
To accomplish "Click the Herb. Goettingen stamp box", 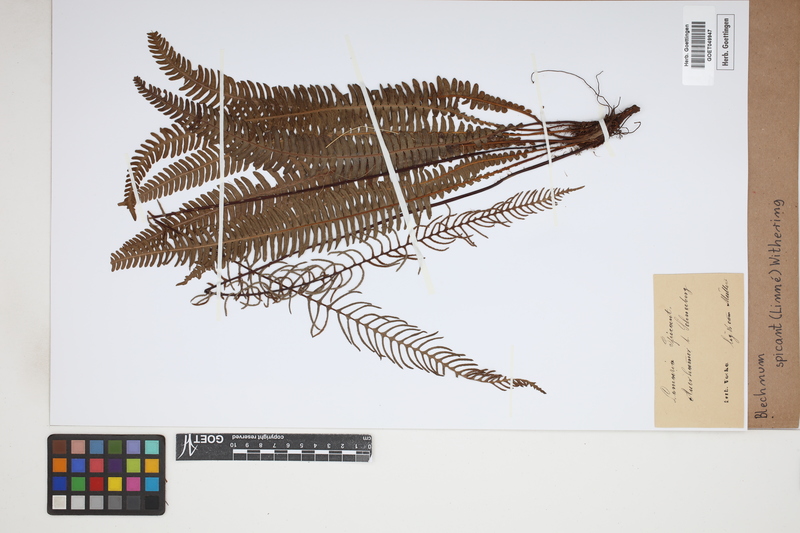I will pyautogui.click(x=726, y=42).
